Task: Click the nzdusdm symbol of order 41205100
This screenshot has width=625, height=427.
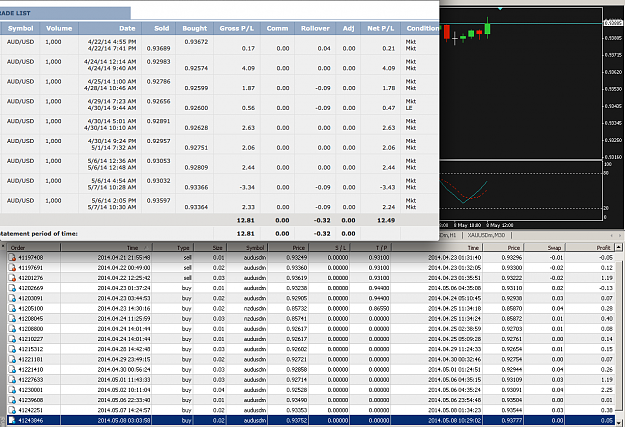Action: tap(255, 309)
